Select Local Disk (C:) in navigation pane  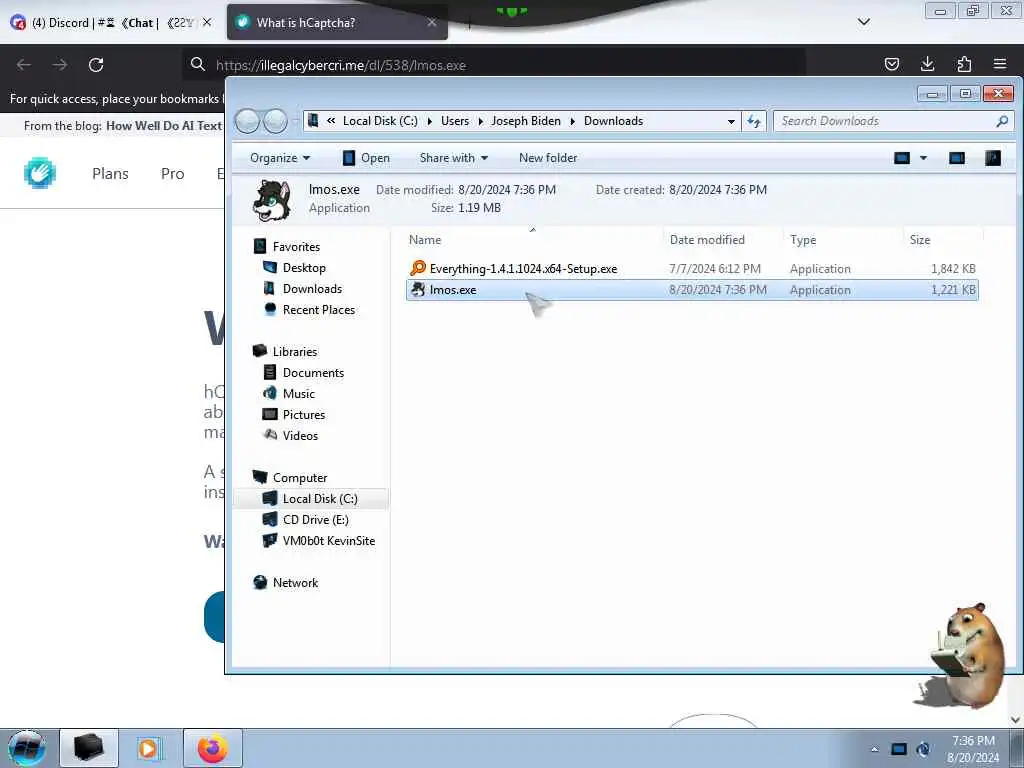pos(320,498)
